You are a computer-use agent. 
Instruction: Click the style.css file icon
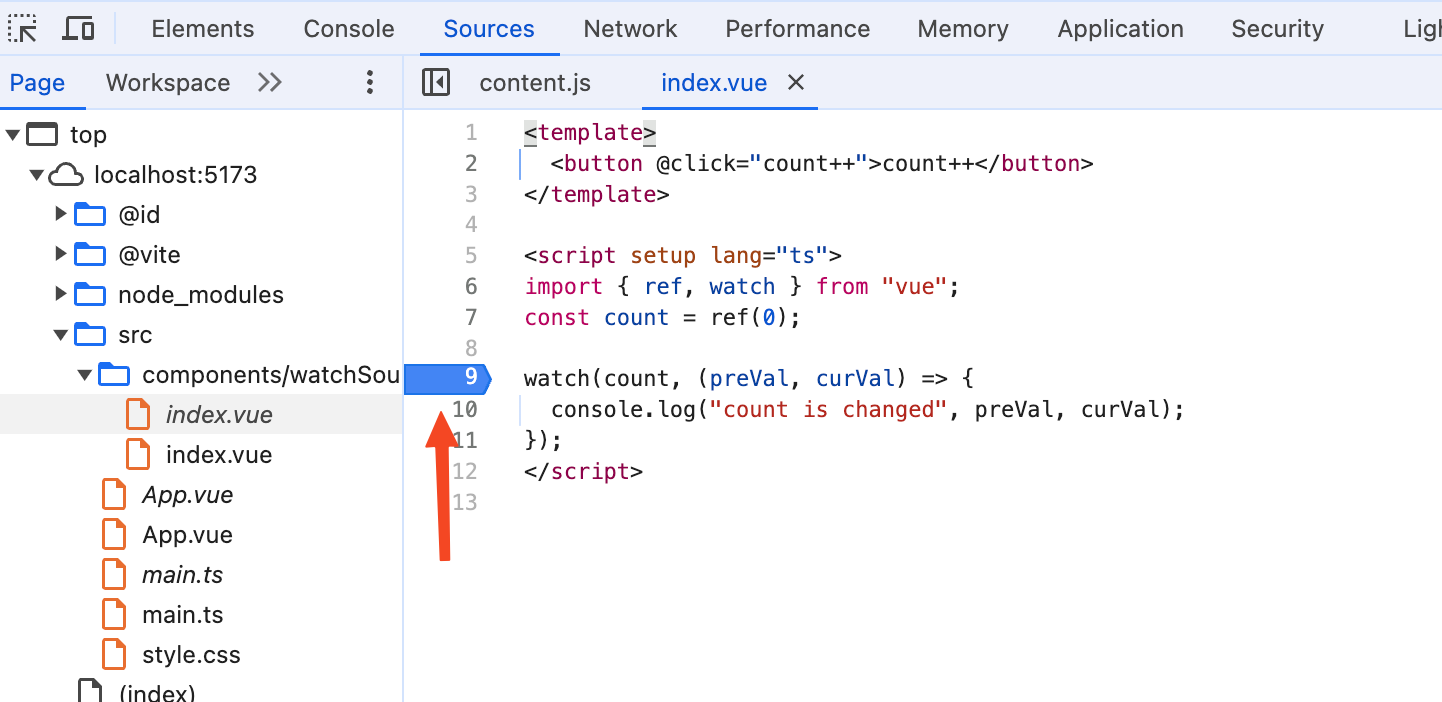click(114, 655)
